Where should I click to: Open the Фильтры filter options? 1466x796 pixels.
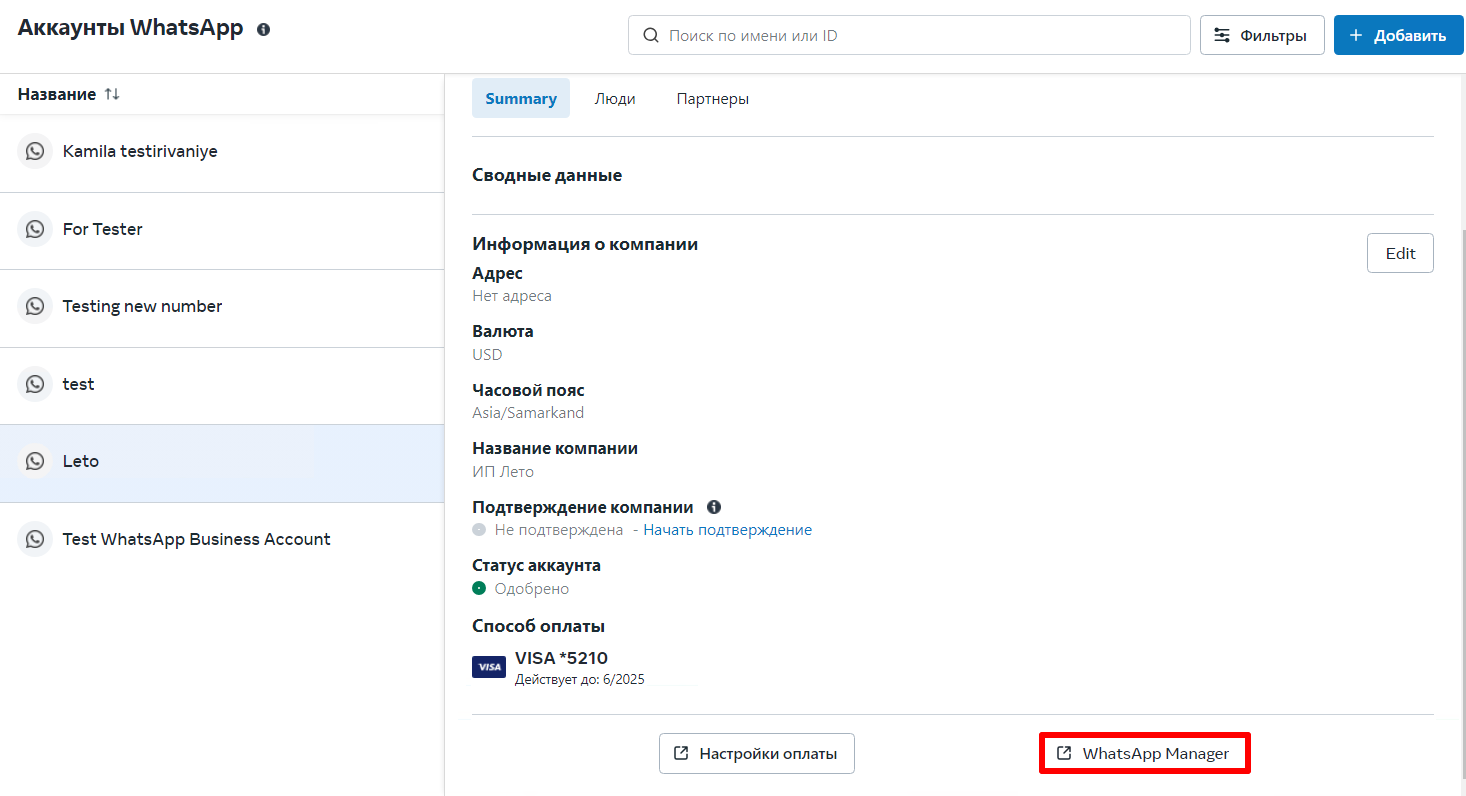tap(1262, 36)
